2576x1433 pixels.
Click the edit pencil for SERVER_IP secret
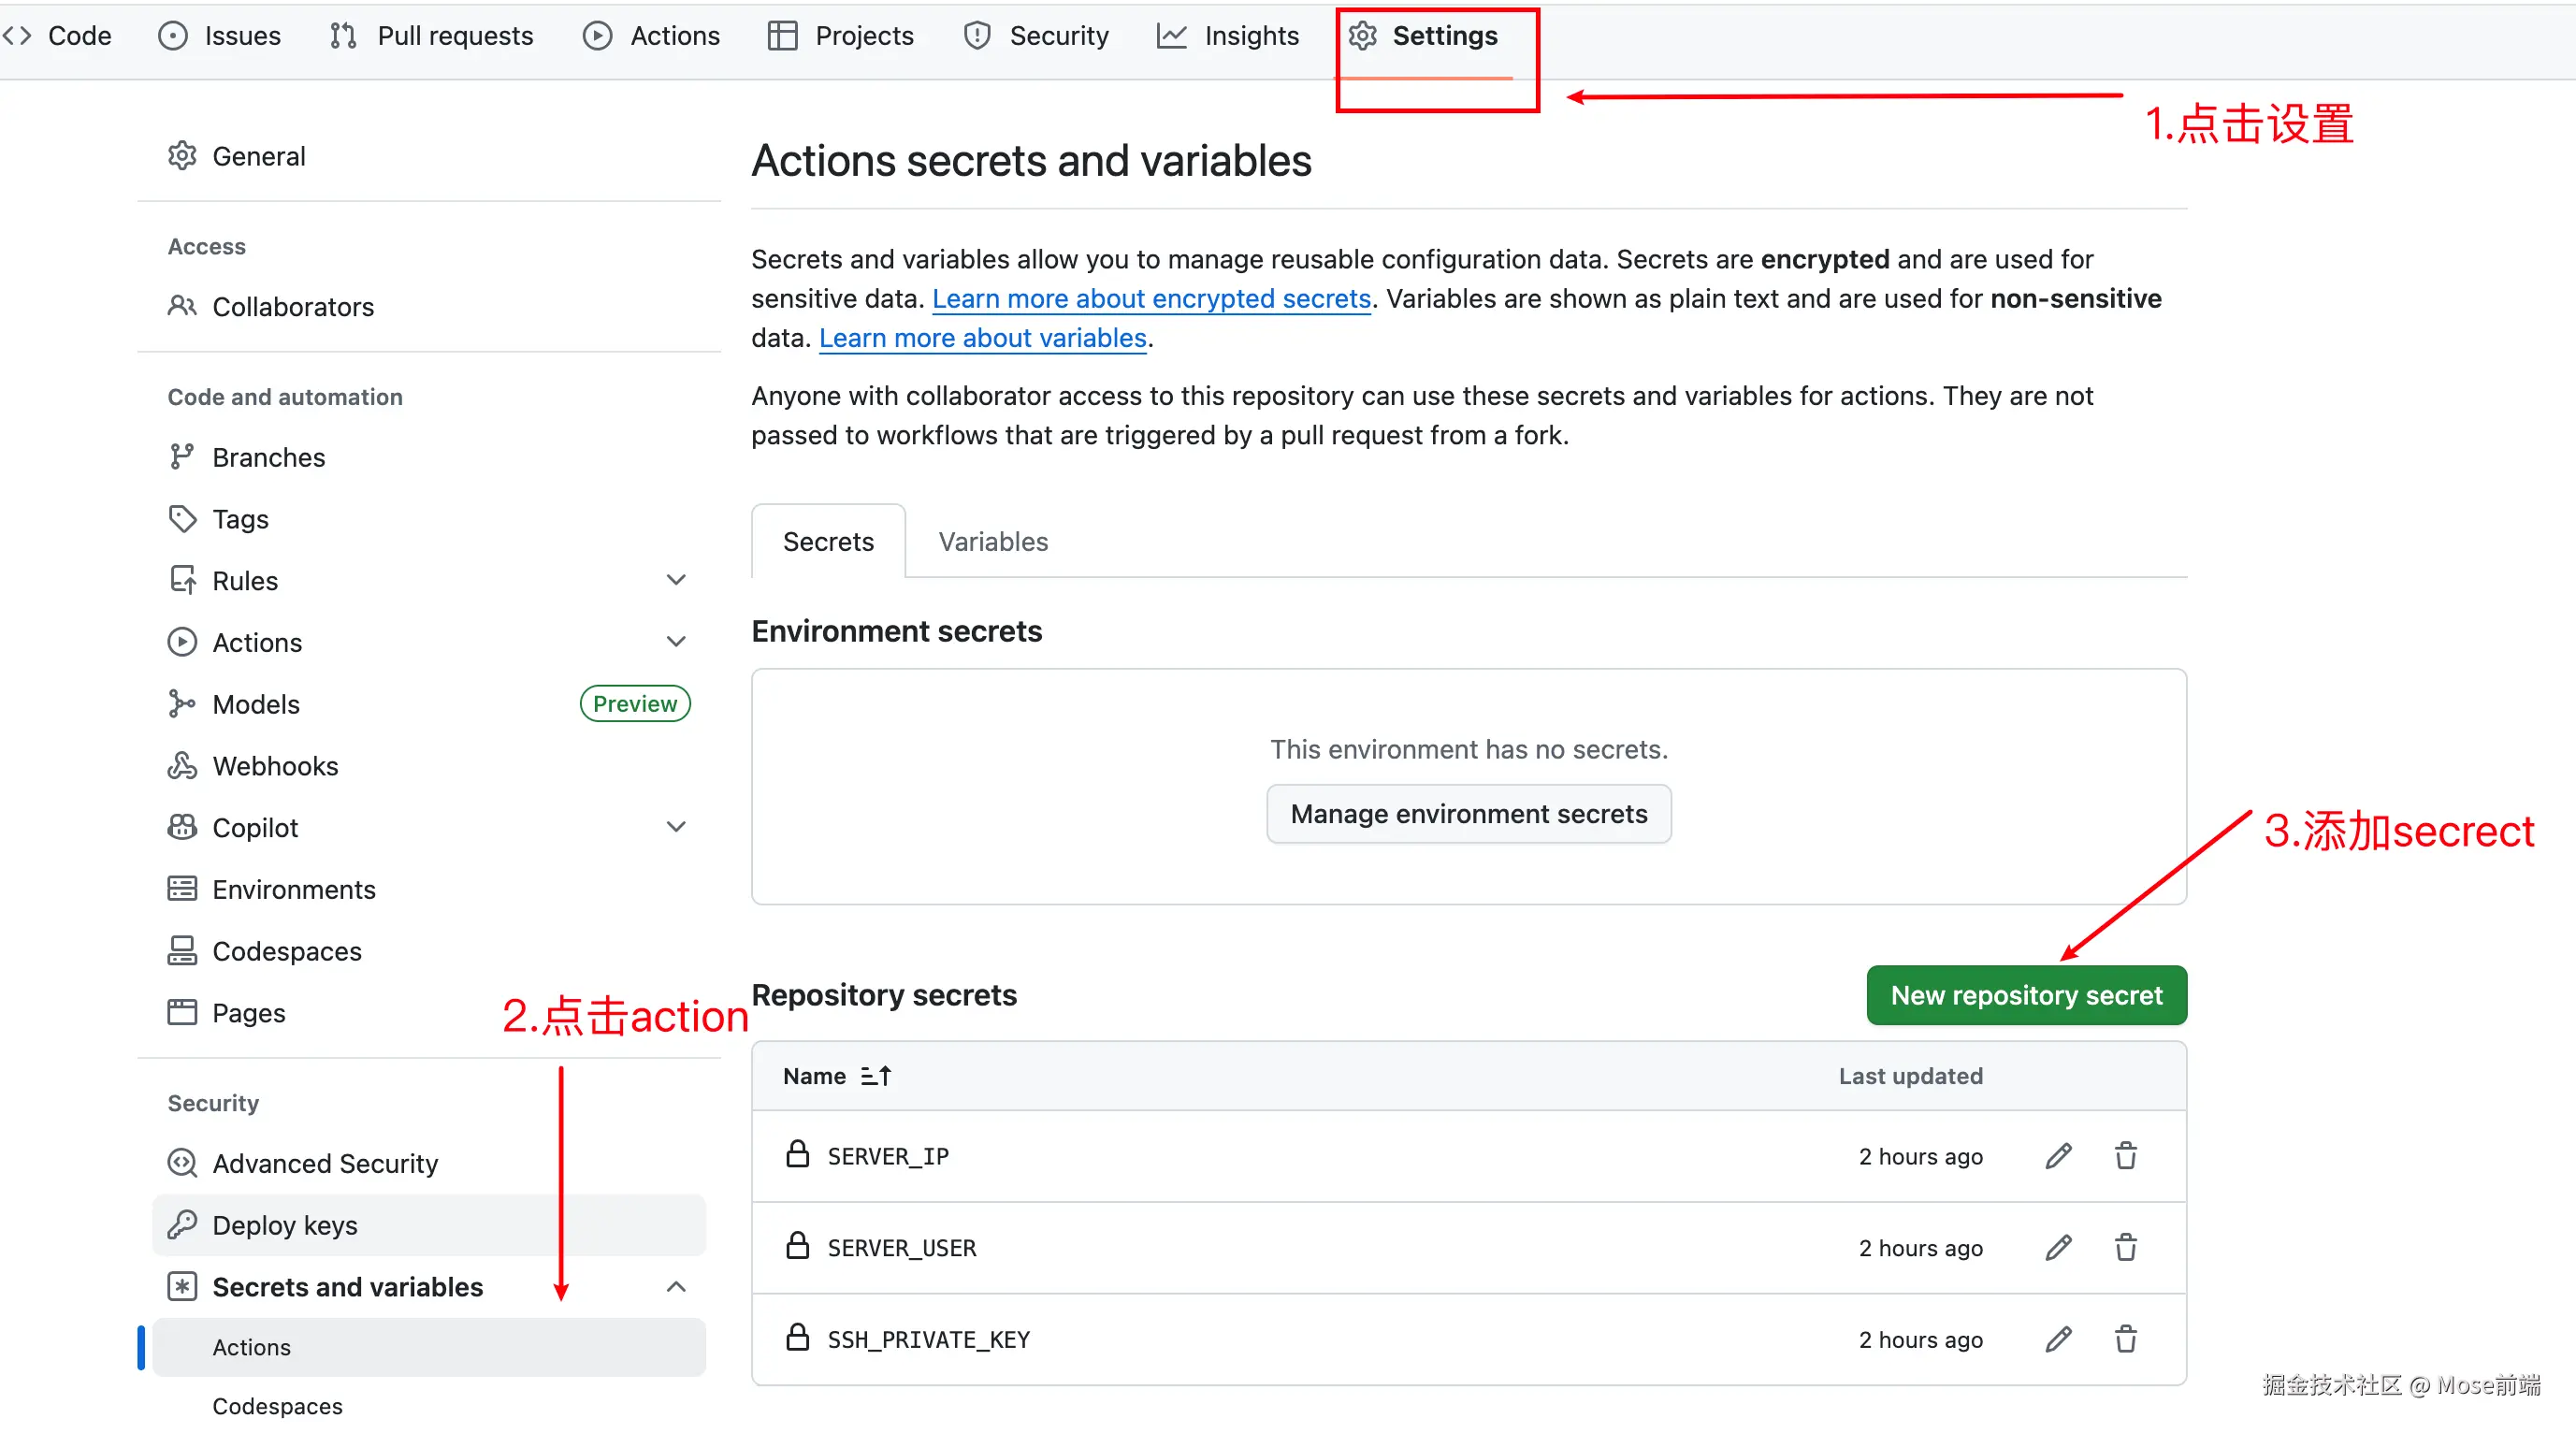[2058, 1156]
